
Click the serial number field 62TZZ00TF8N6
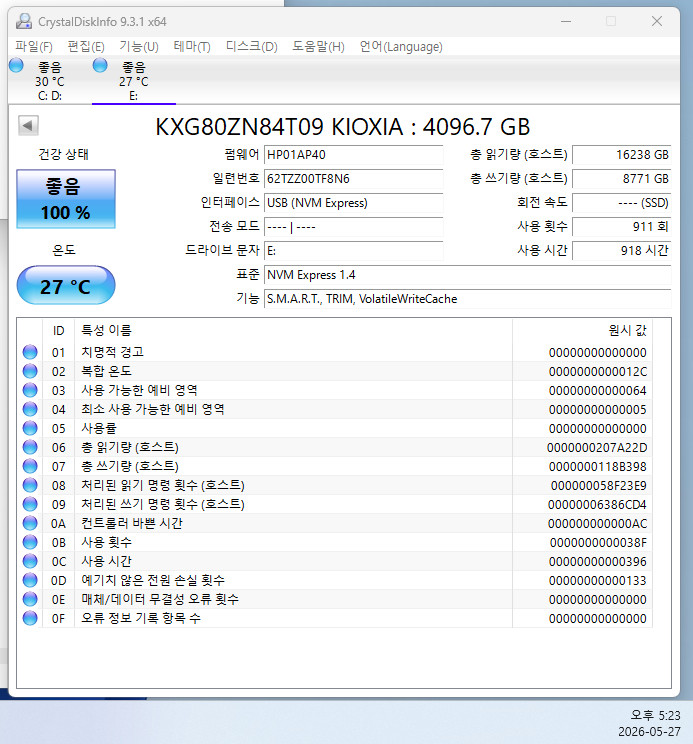(x=354, y=179)
